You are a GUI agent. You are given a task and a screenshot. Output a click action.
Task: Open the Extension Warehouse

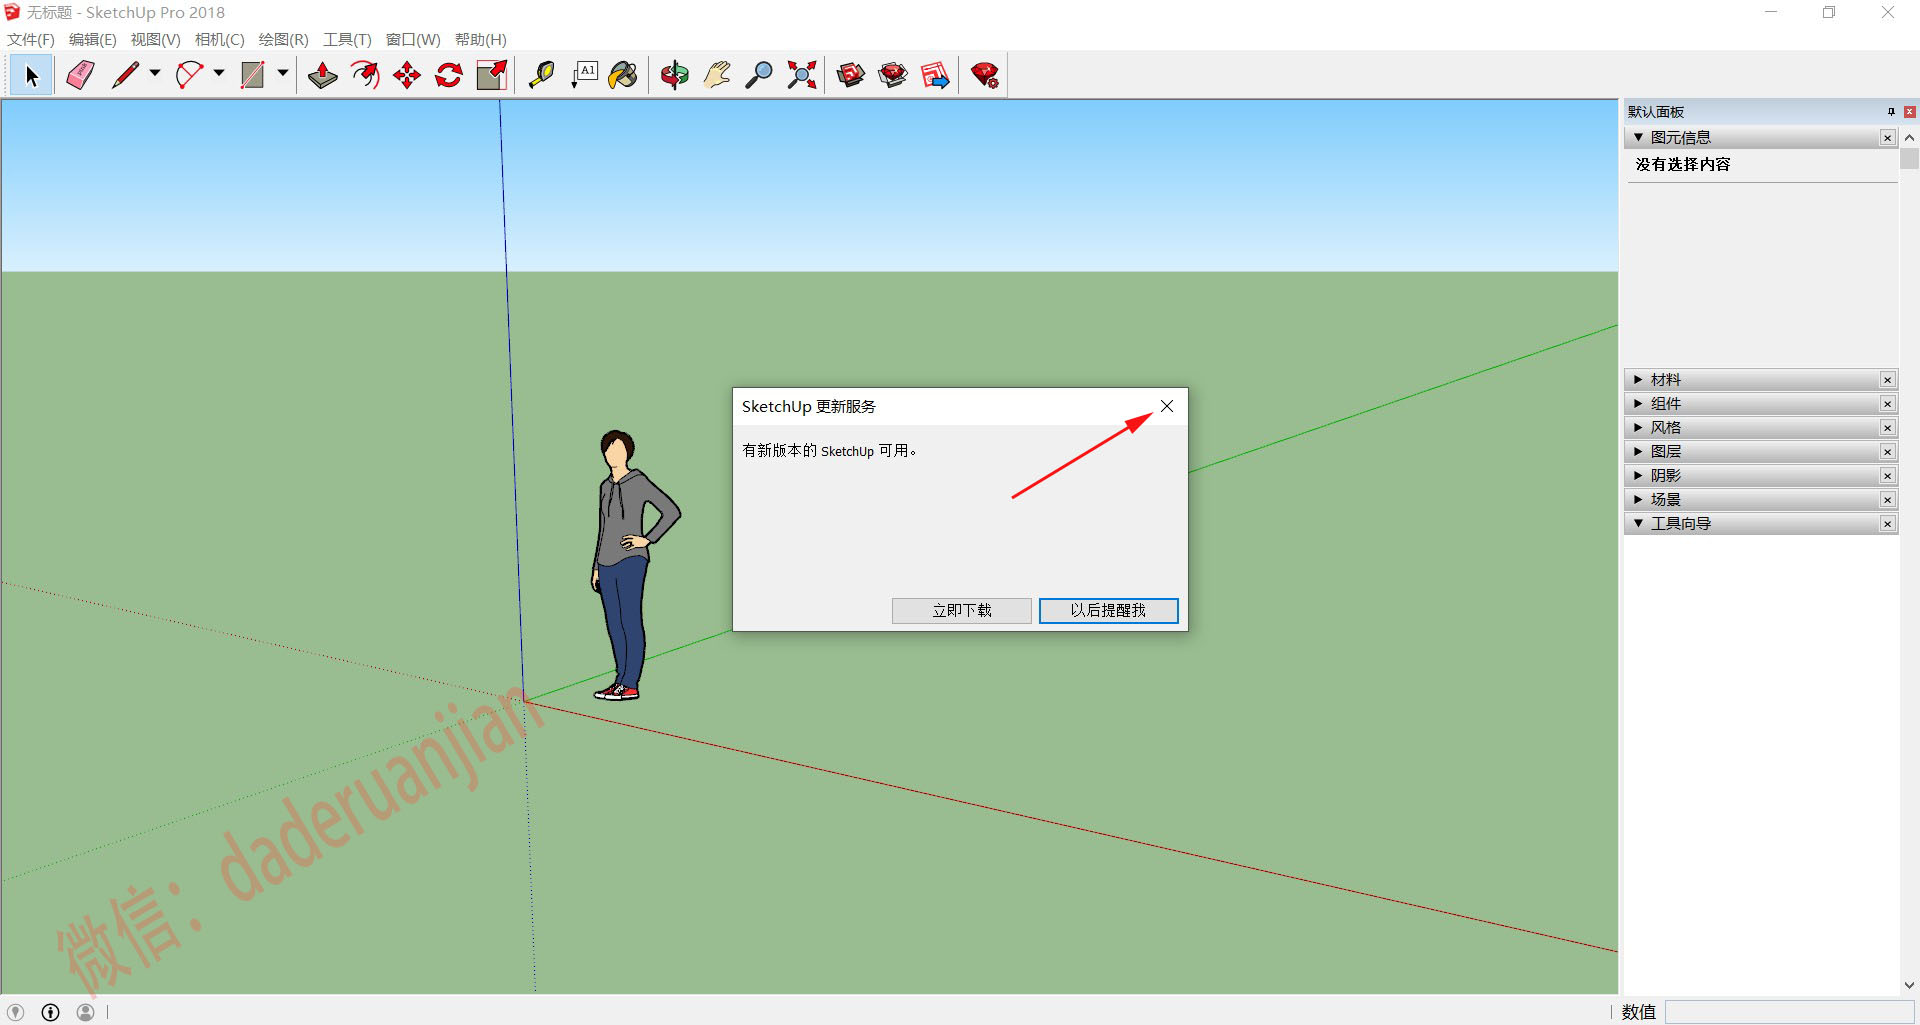click(x=893, y=75)
